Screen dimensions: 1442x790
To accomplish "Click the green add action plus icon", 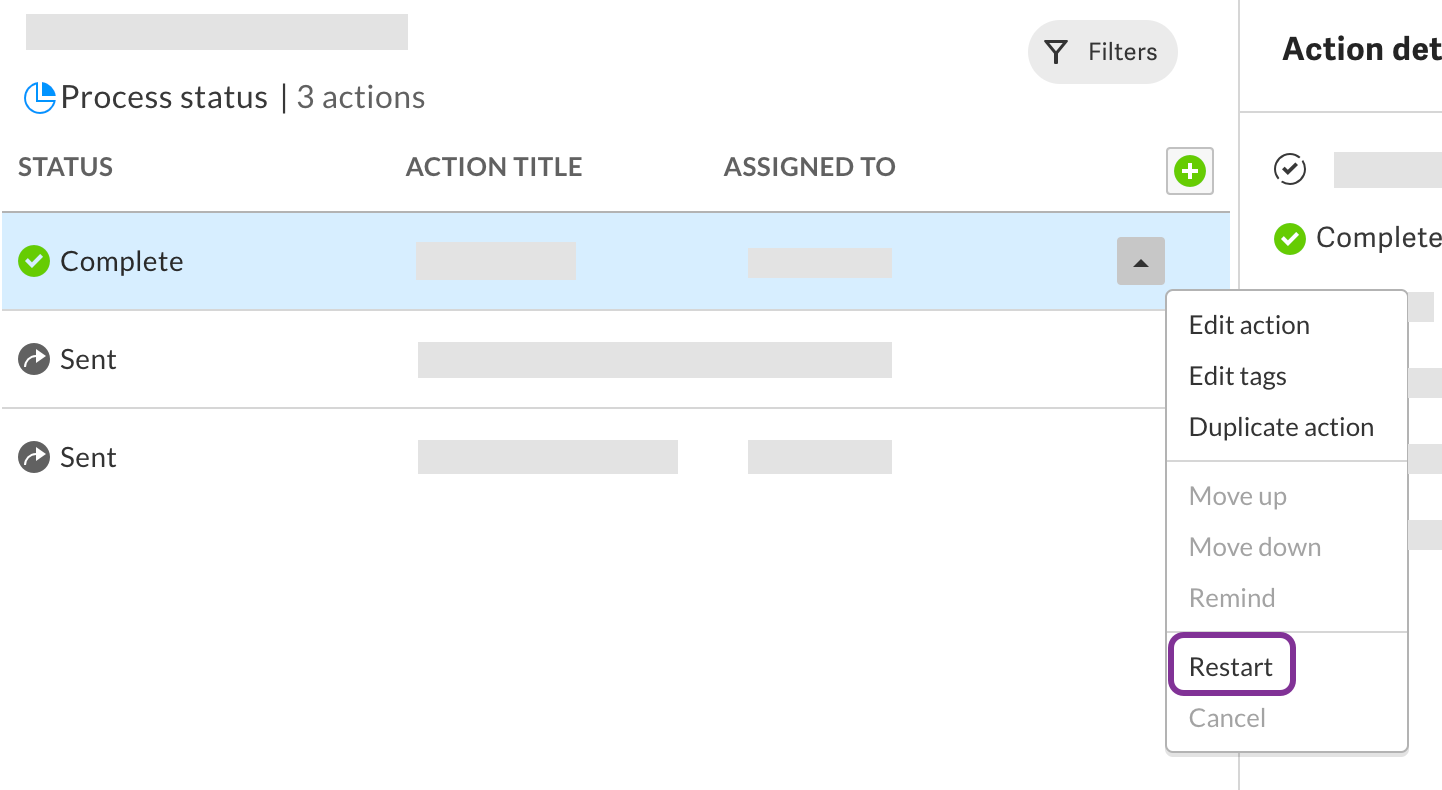I will pos(1189,171).
